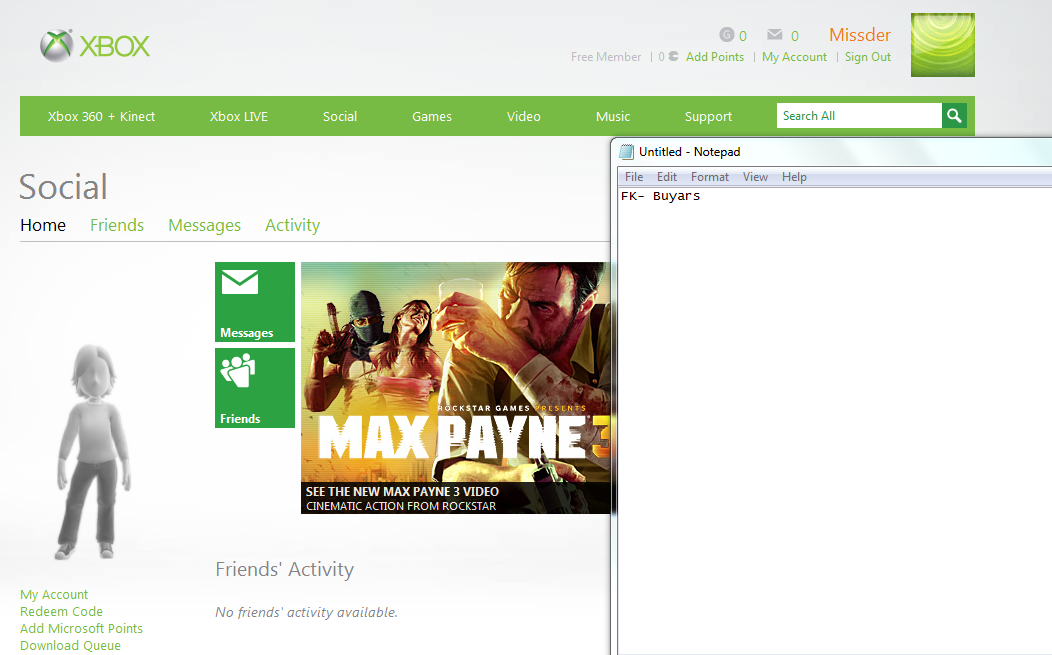Click the Notepad title bar icon

[x=626, y=152]
